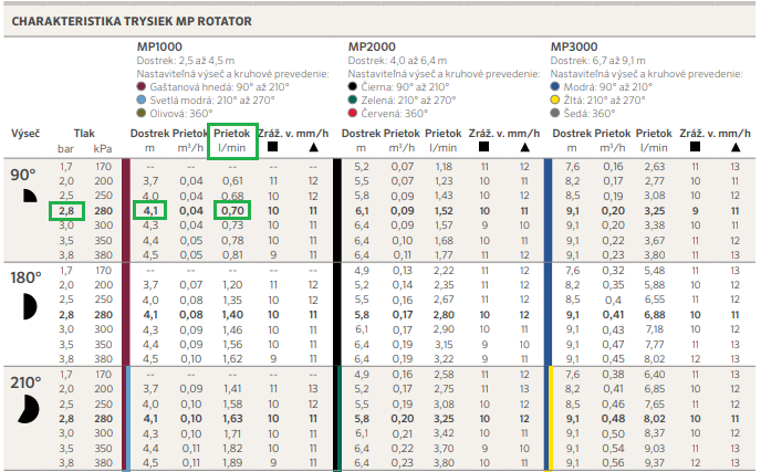Viewport: 761px width, 472px height.
Task: Click the 90° quarter-circle arc icon
Action: tap(27, 196)
